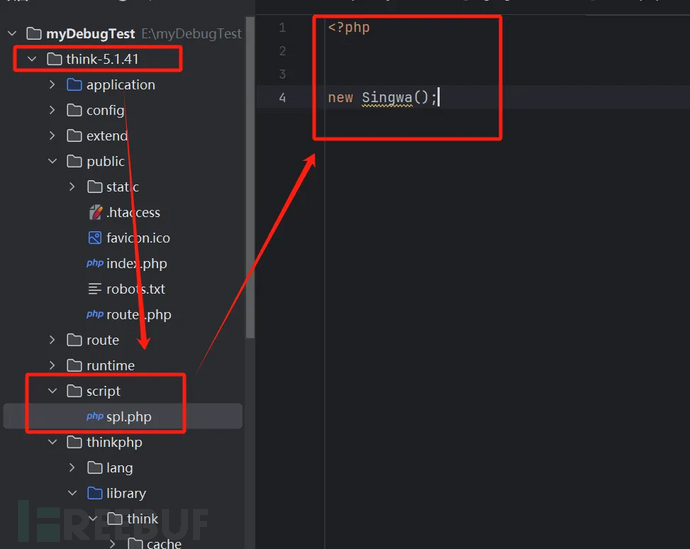This screenshot has height=549, width=690.
Task: Click the text file icon beside robots.txt
Action: pos(95,289)
